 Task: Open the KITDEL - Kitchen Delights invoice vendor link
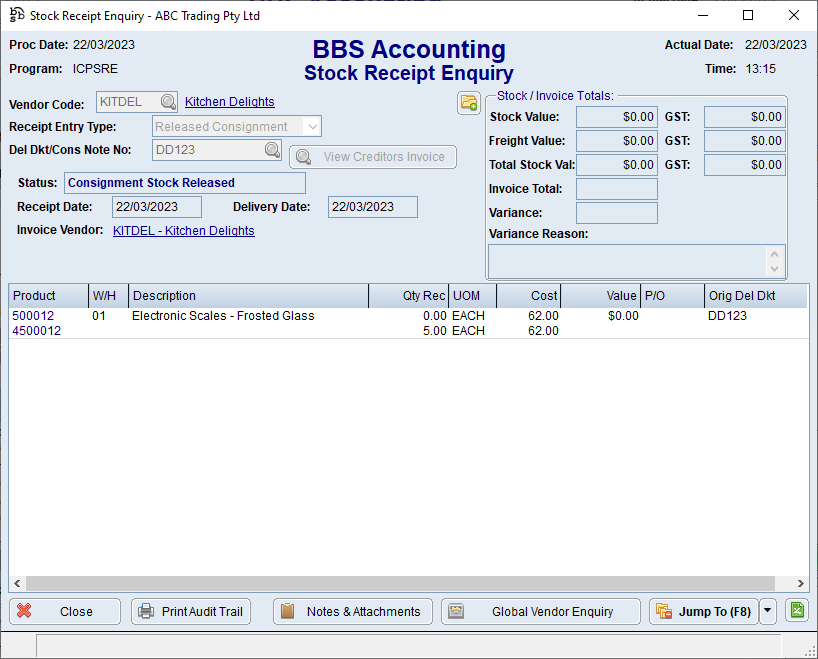click(x=183, y=231)
